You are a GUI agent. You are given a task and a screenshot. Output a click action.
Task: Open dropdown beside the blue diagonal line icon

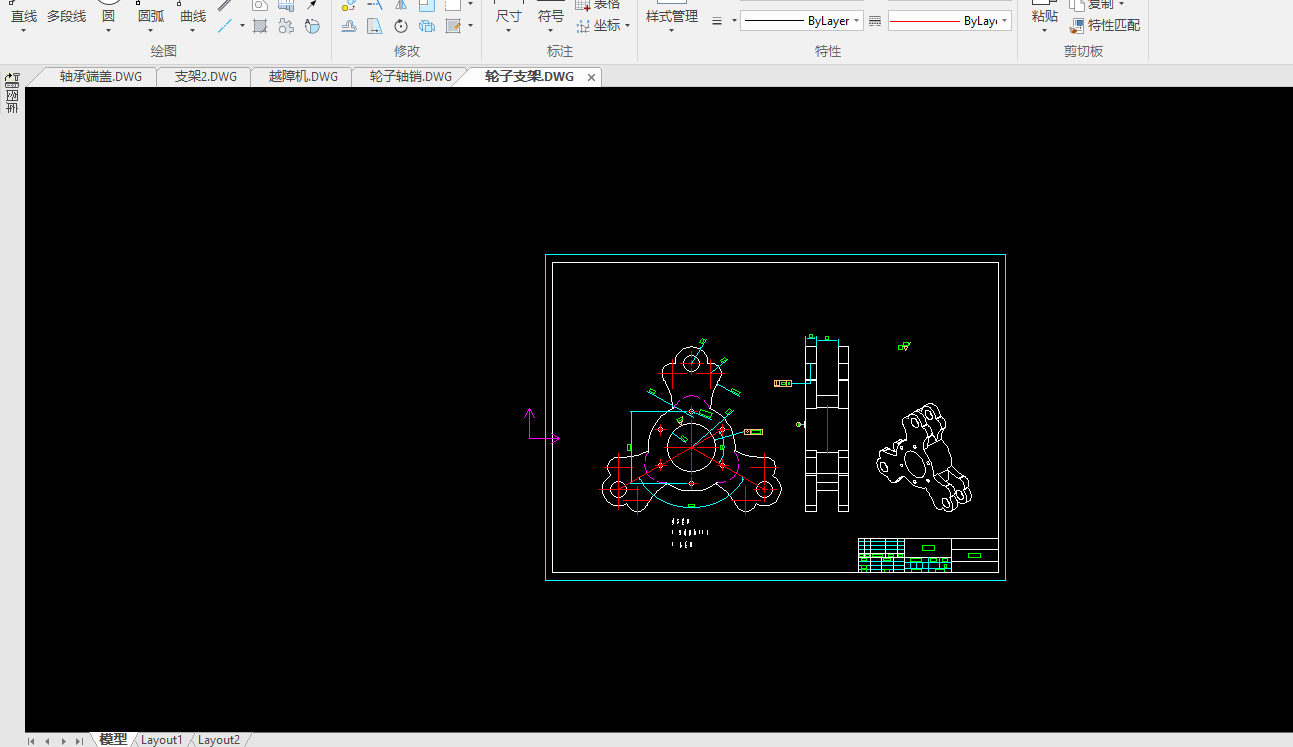tap(242, 26)
